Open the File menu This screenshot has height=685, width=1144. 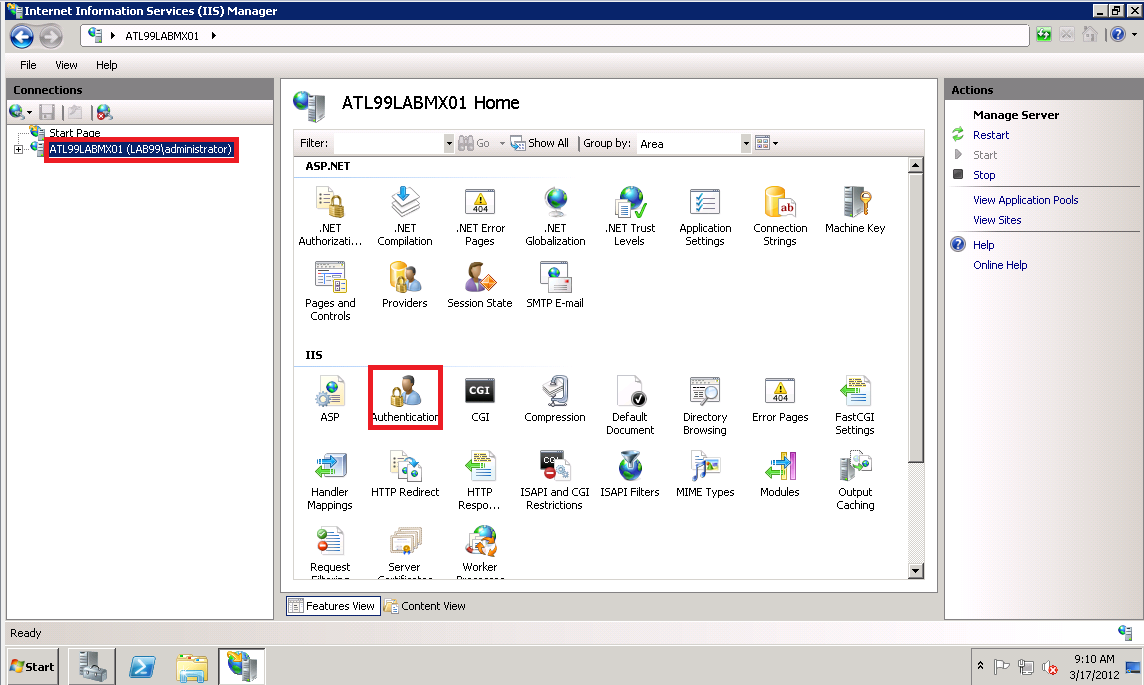(x=28, y=65)
